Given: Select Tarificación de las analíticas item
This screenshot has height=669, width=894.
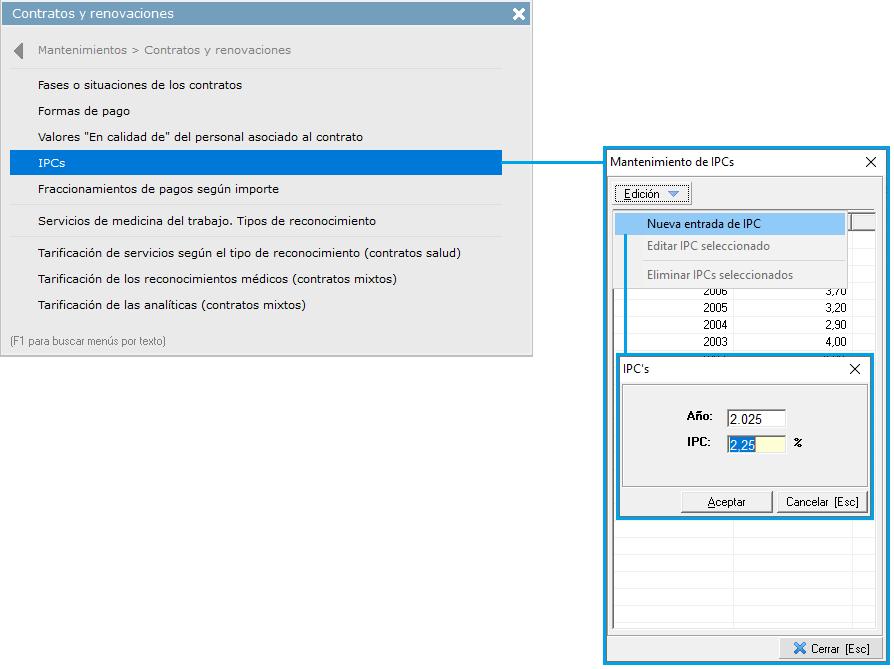Looking at the screenshot, I should (x=171, y=305).
